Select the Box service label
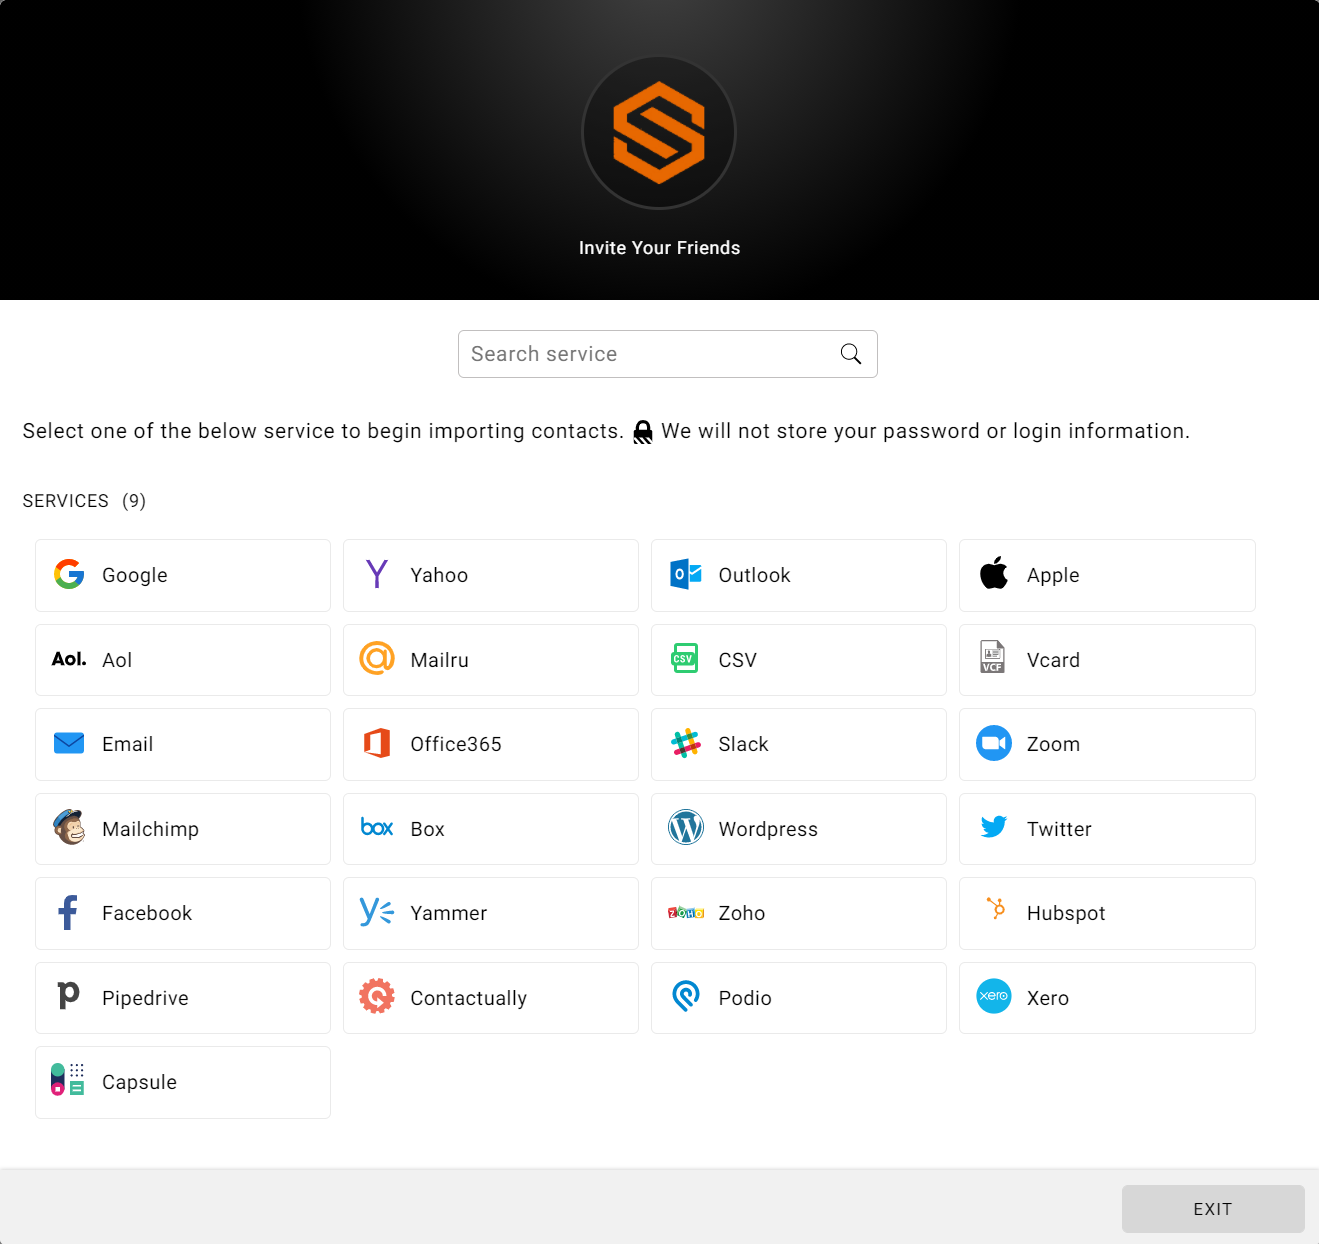Screen dimensions: 1319x1244 [x=427, y=829]
